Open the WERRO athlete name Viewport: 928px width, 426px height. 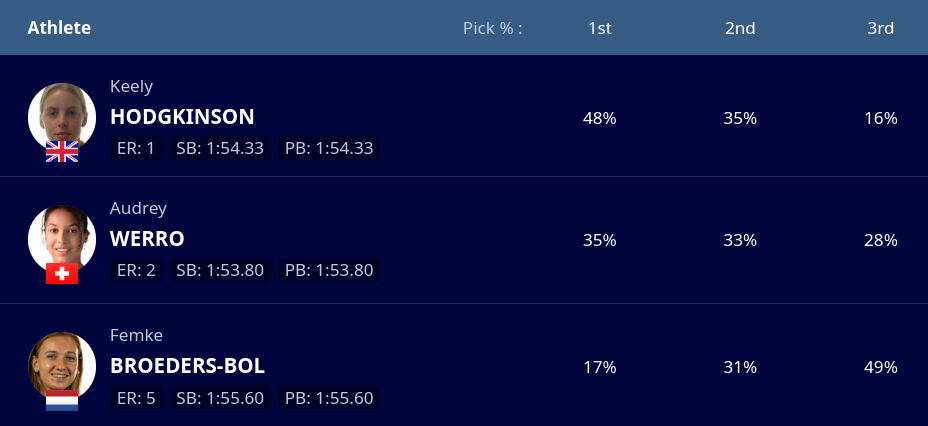click(147, 239)
